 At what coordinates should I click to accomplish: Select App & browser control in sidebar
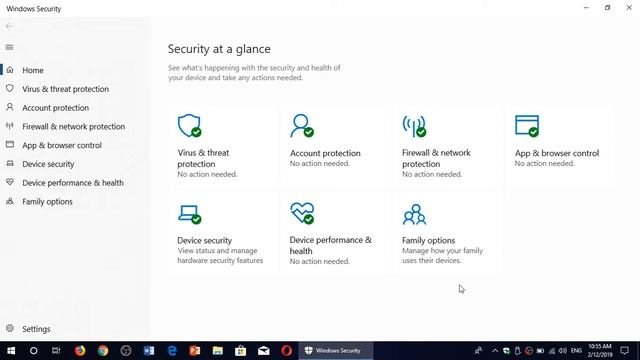point(62,145)
